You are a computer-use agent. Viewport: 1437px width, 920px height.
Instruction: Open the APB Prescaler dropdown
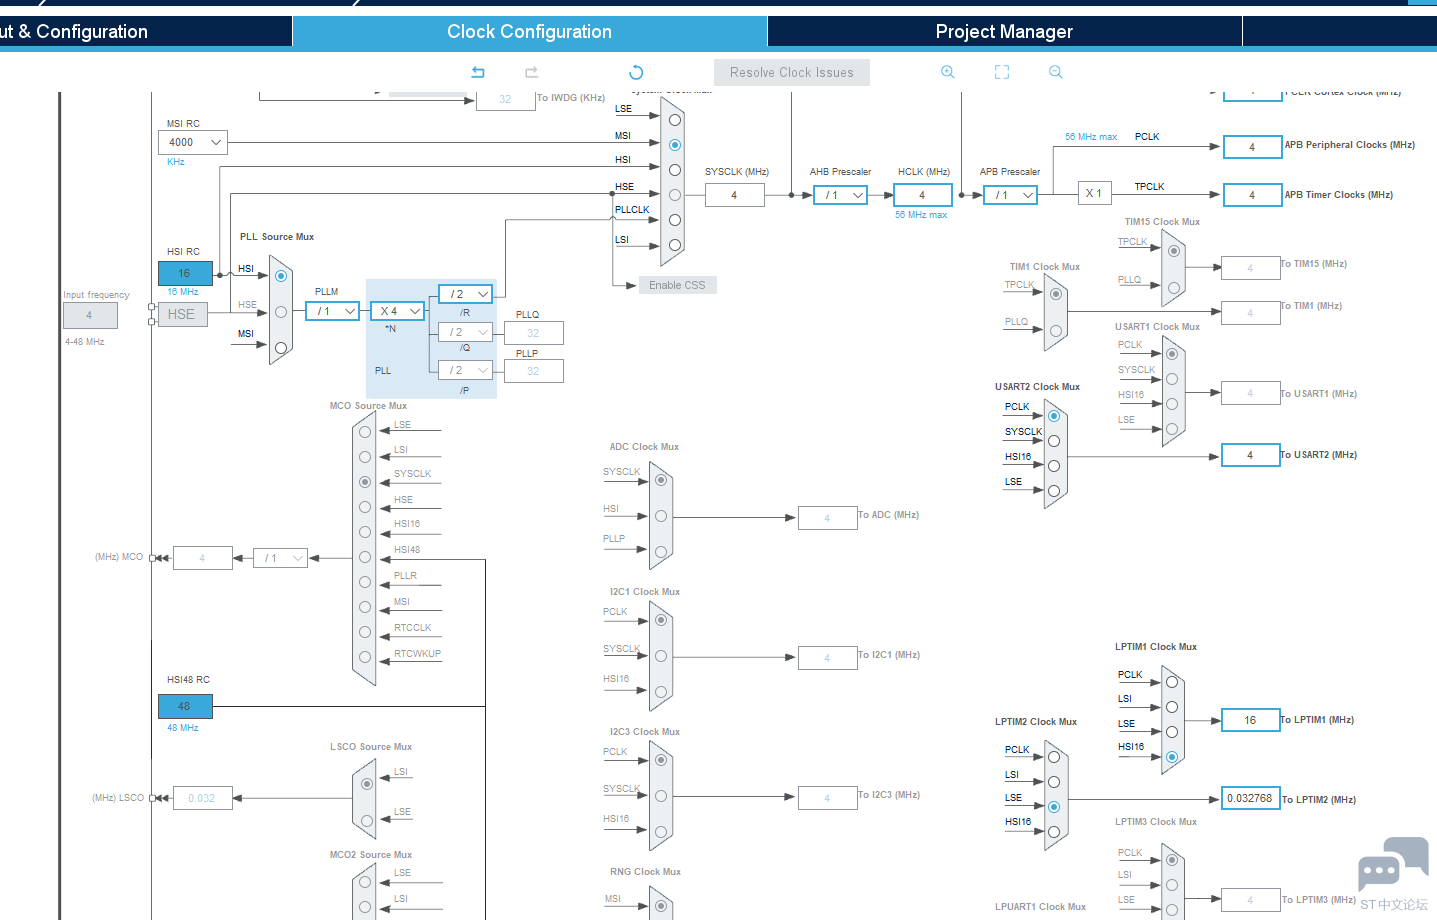[1010, 195]
